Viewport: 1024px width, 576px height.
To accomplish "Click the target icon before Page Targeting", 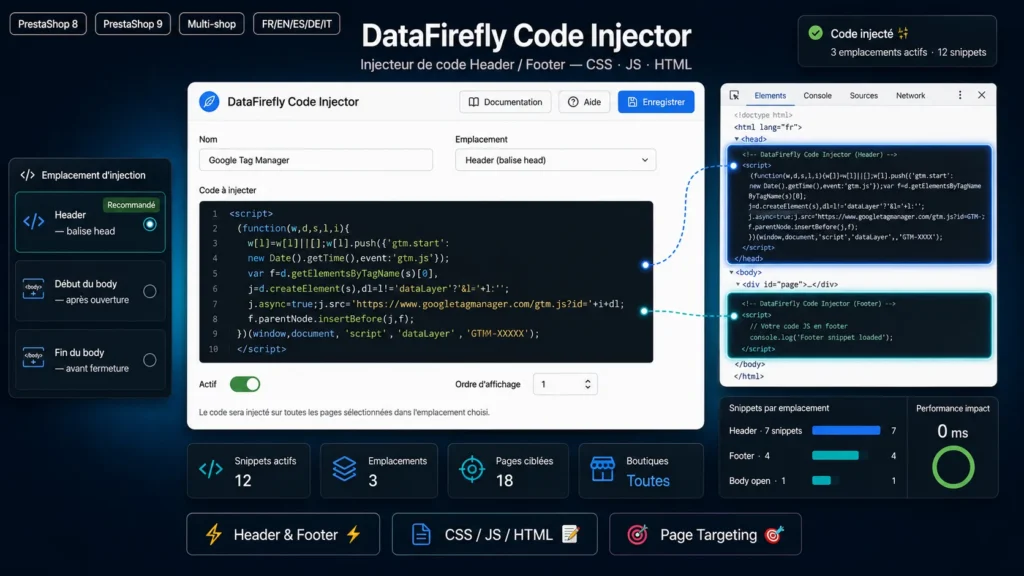I will click(637, 535).
